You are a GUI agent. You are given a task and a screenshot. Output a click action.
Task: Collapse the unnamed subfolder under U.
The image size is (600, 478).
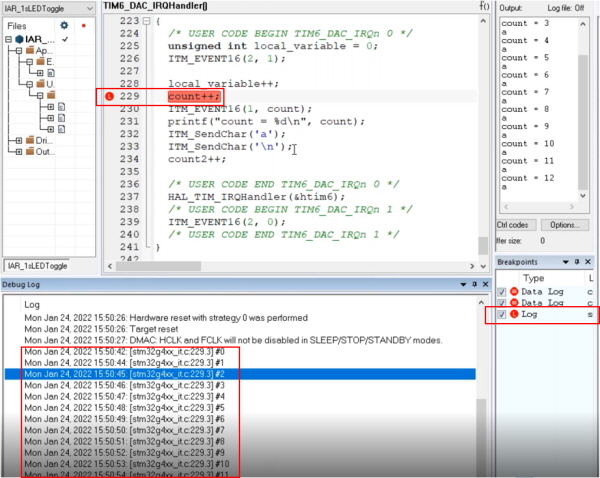coord(40,95)
